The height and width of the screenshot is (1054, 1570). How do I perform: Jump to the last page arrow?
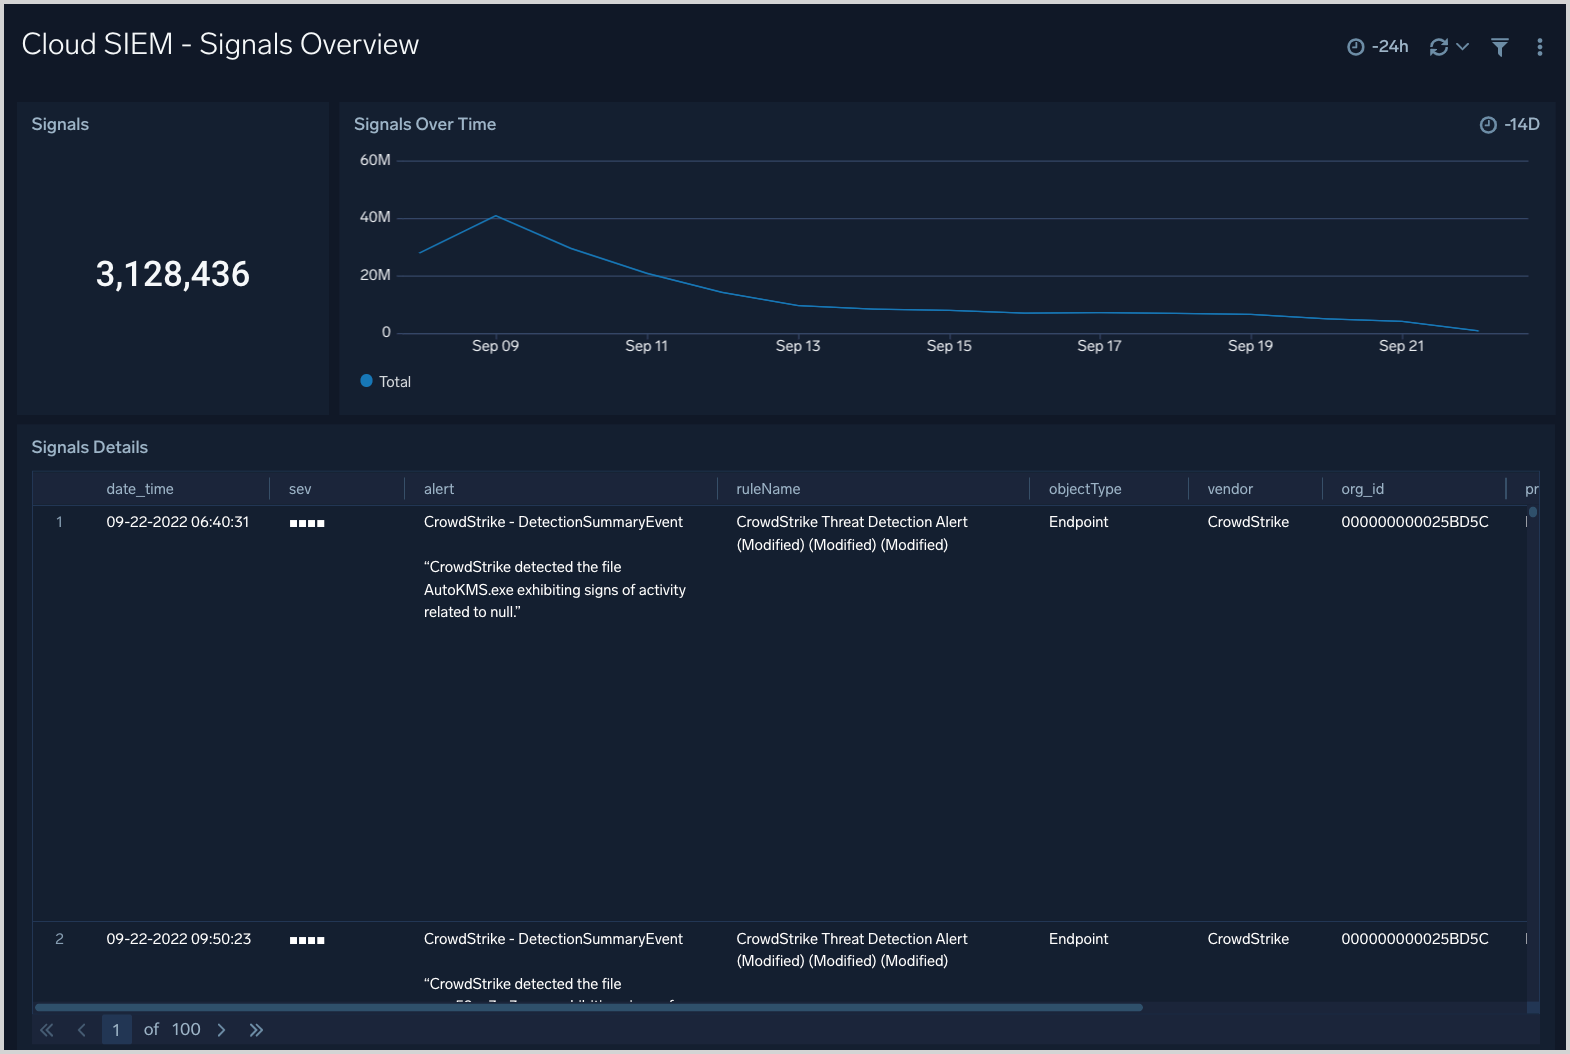click(256, 1030)
